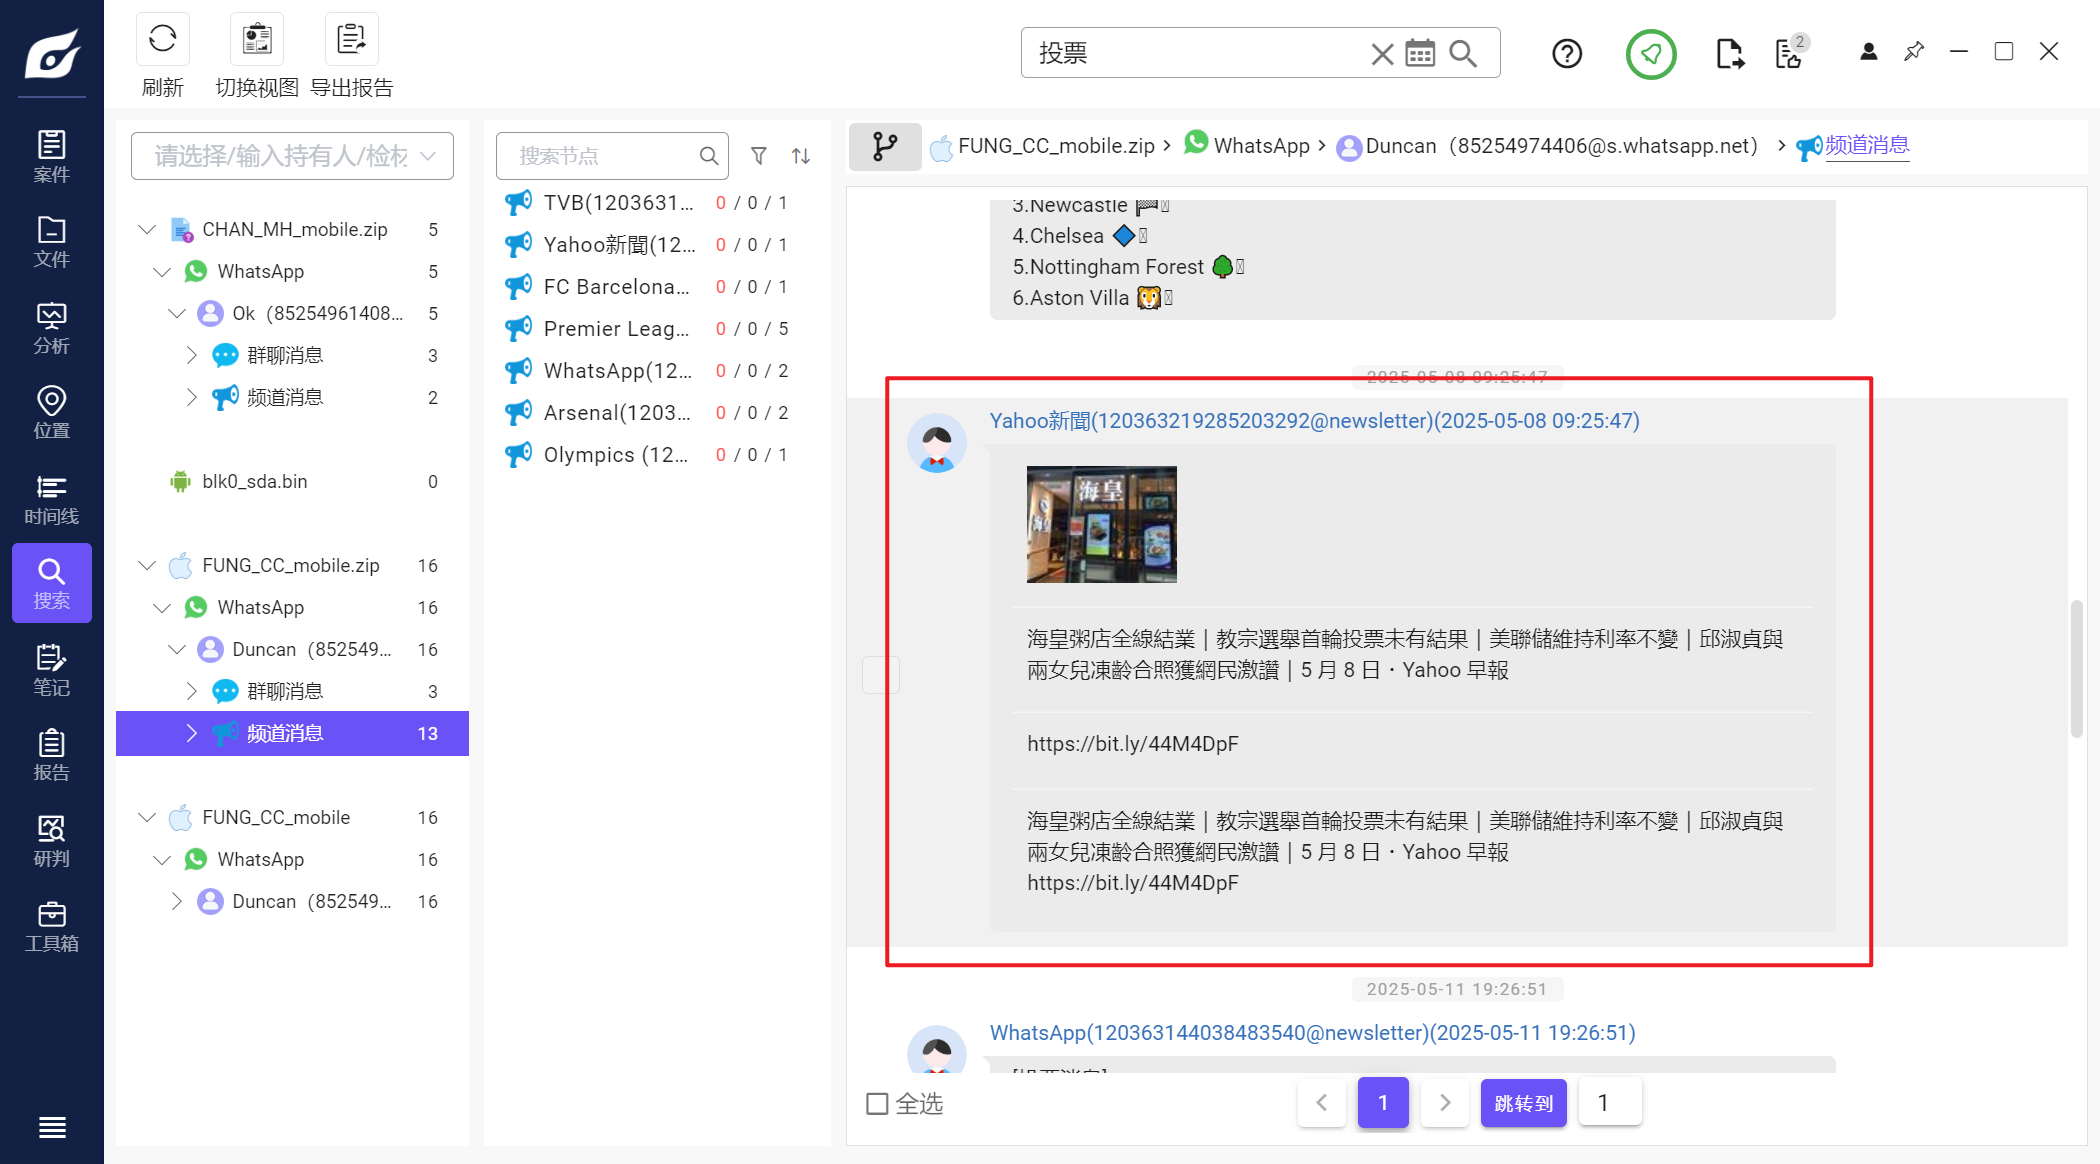Collapse the CHAN_MH_mobile.zip tree node
This screenshot has width=2100, height=1164.
click(x=147, y=230)
